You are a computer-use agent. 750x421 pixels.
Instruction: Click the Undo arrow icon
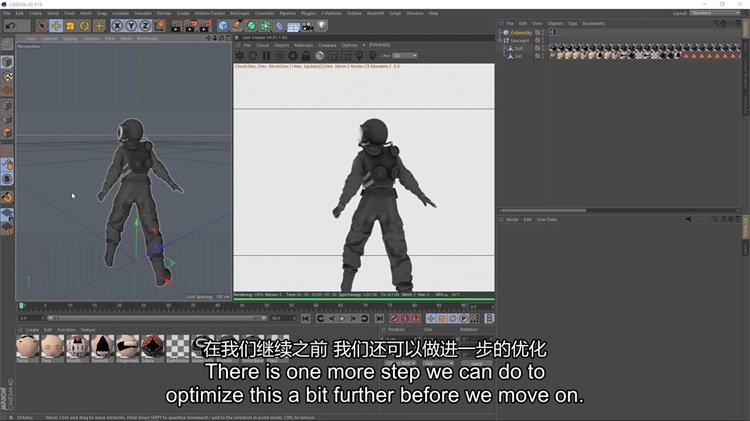click(x=10, y=25)
